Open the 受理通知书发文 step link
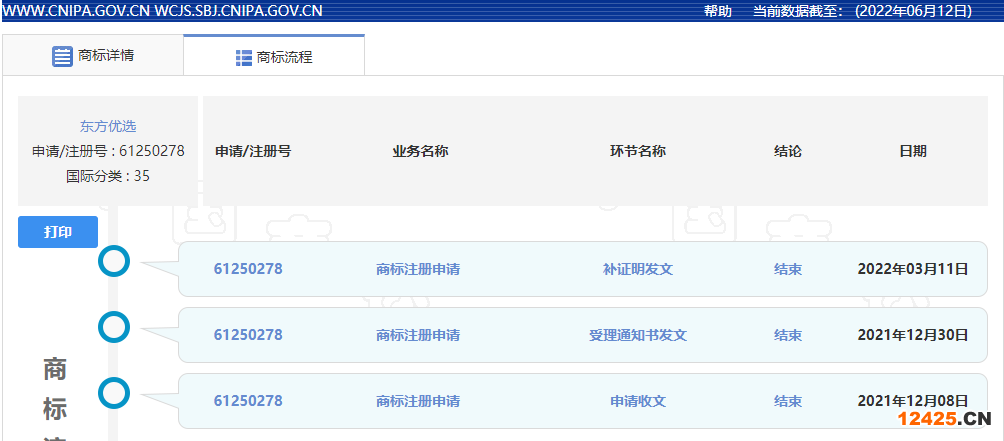Screen dimensions: 1004x441 638,335
